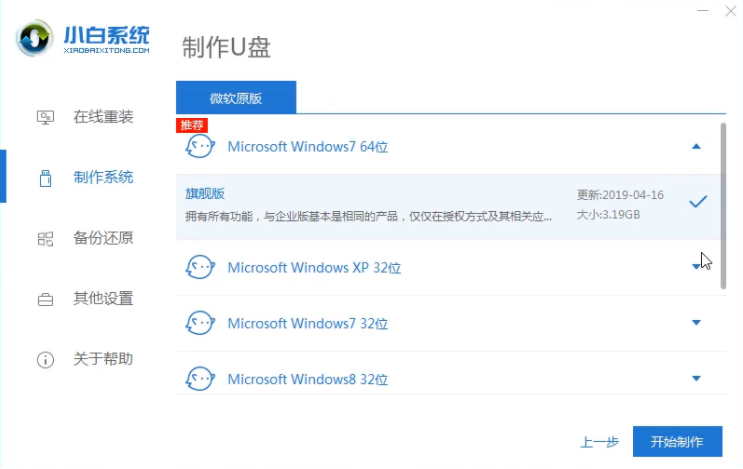The height and width of the screenshot is (469, 743).
Task: Click the 在线重装 monitor icon in sidebar
Action: coord(45,117)
